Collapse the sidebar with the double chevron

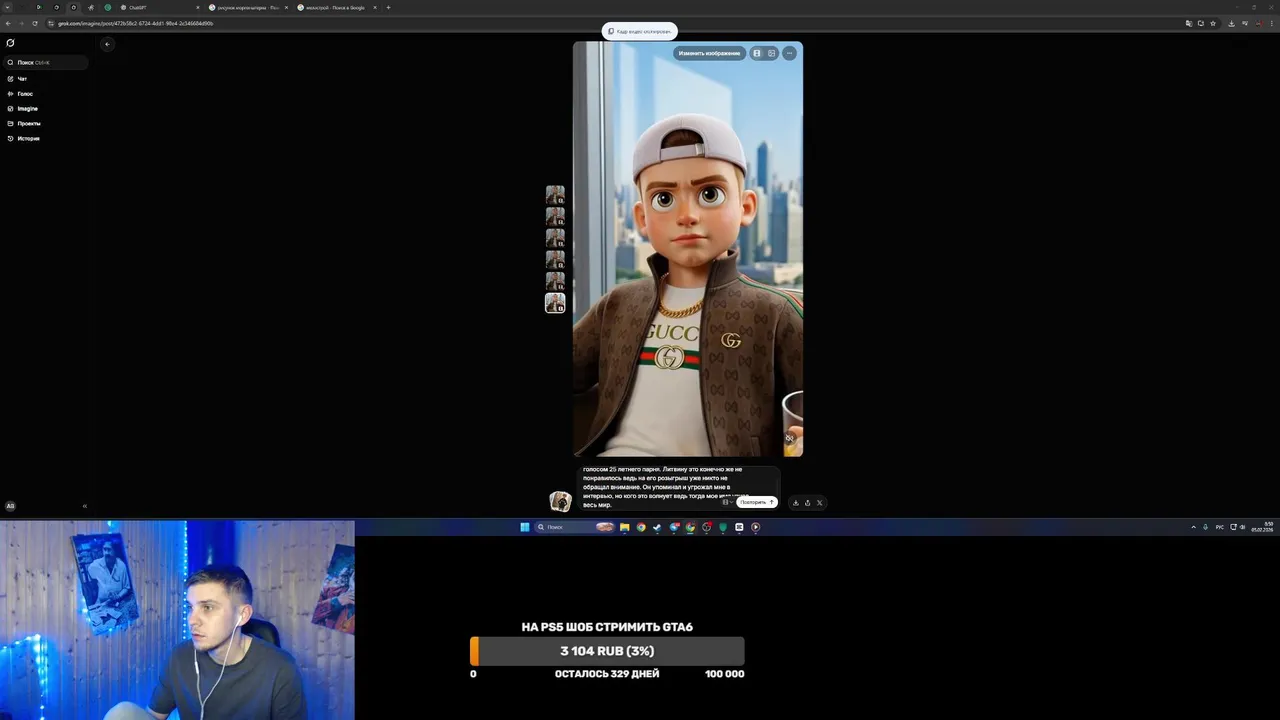pos(84,506)
